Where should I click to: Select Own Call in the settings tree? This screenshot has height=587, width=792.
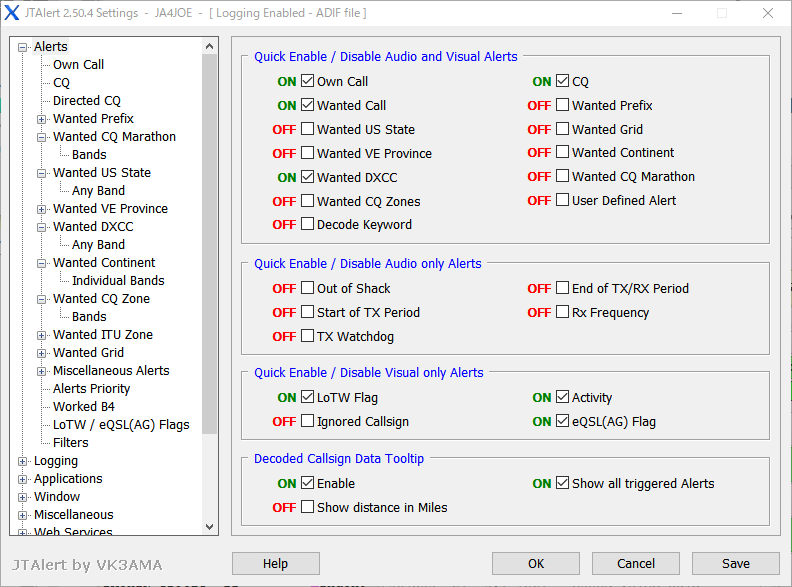[78, 65]
